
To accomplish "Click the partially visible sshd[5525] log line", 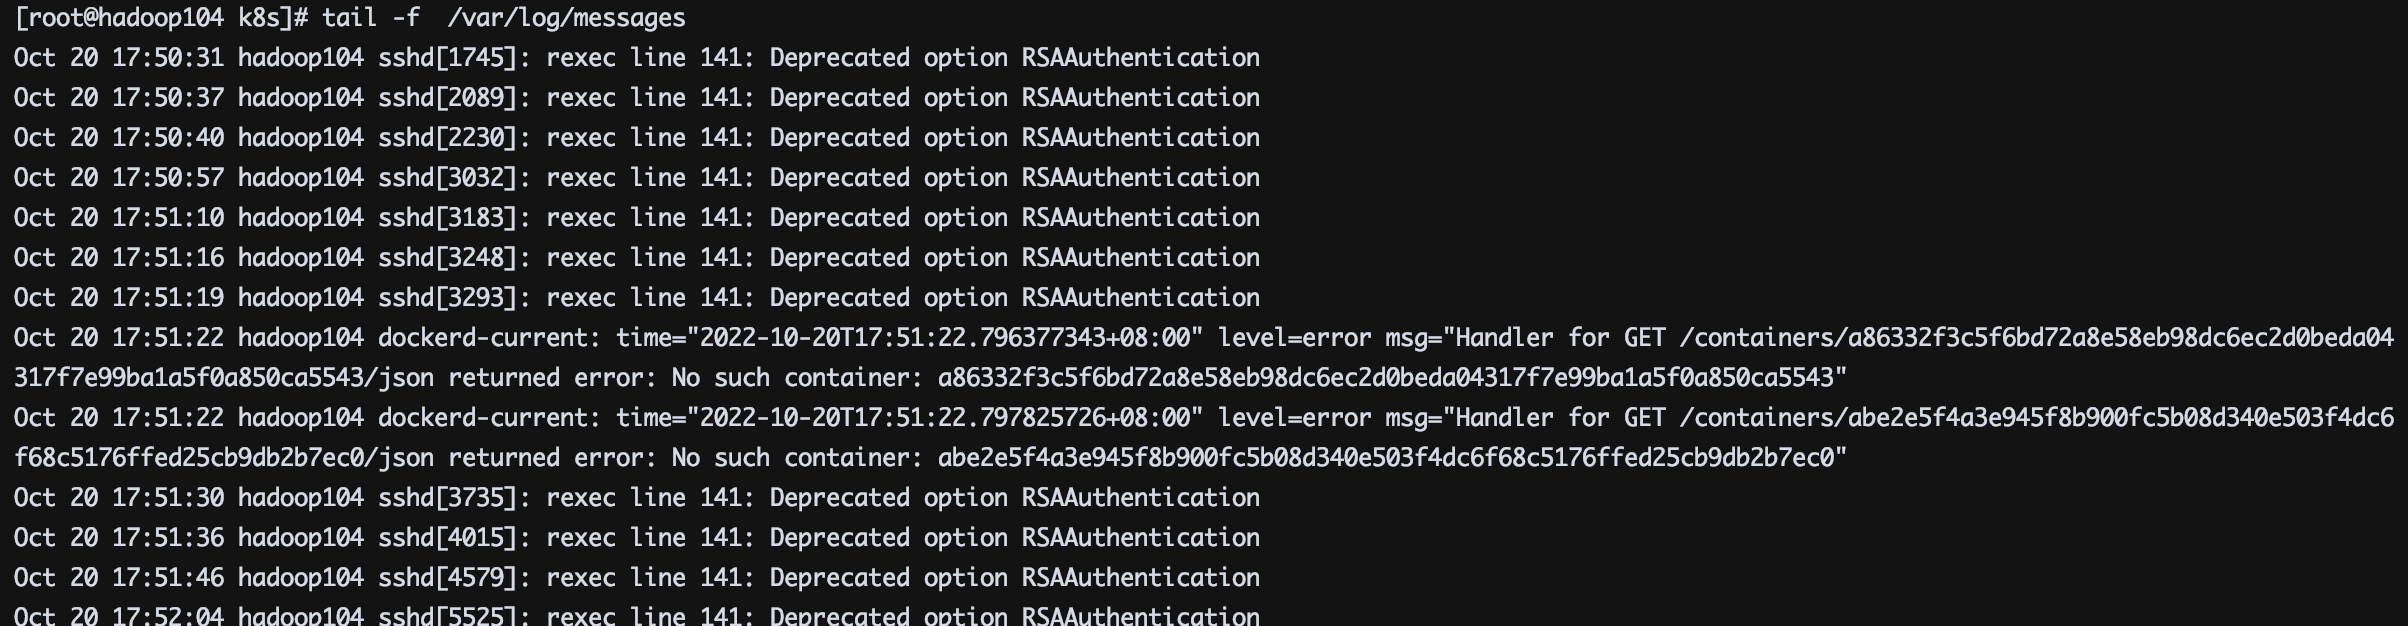I will click(636, 615).
